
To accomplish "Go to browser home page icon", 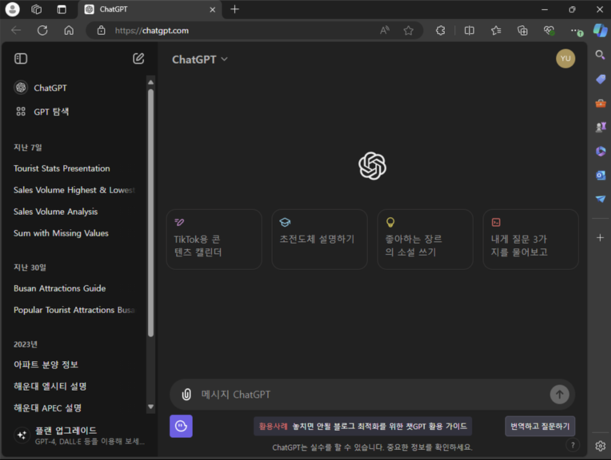I will tap(69, 30).
